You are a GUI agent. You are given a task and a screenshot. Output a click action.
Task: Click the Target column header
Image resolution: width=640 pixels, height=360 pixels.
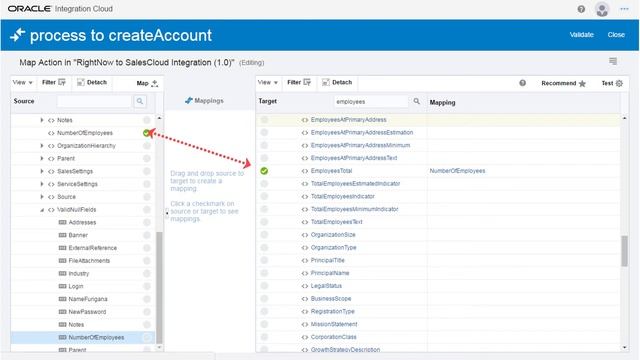pos(268,101)
